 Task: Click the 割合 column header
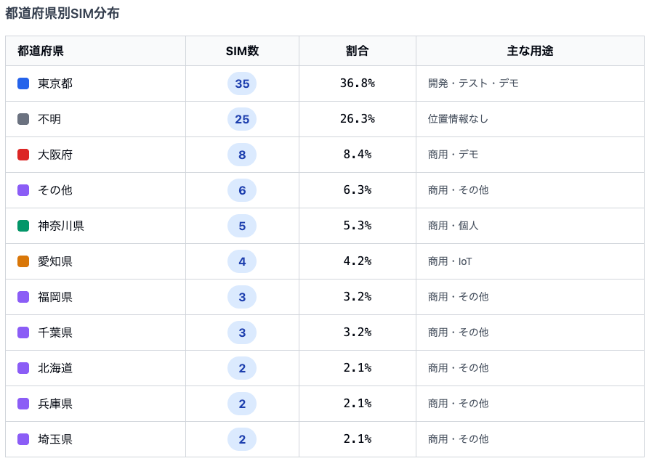coord(357,51)
